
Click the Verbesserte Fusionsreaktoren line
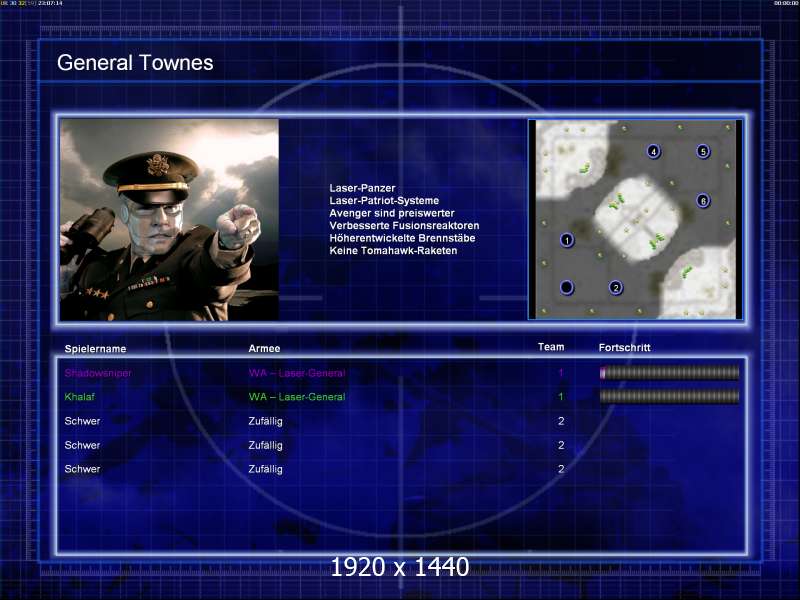click(404, 226)
